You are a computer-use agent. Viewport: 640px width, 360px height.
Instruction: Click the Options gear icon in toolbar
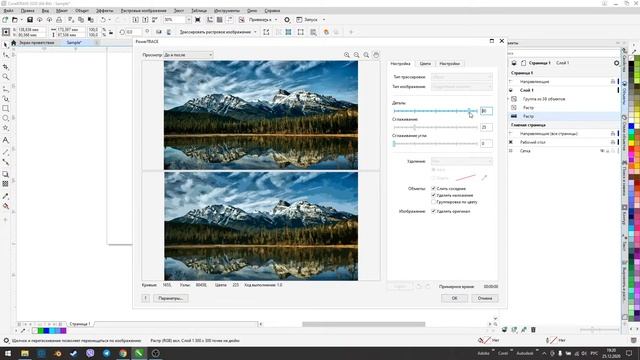pyautogui.click(x=287, y=20)
